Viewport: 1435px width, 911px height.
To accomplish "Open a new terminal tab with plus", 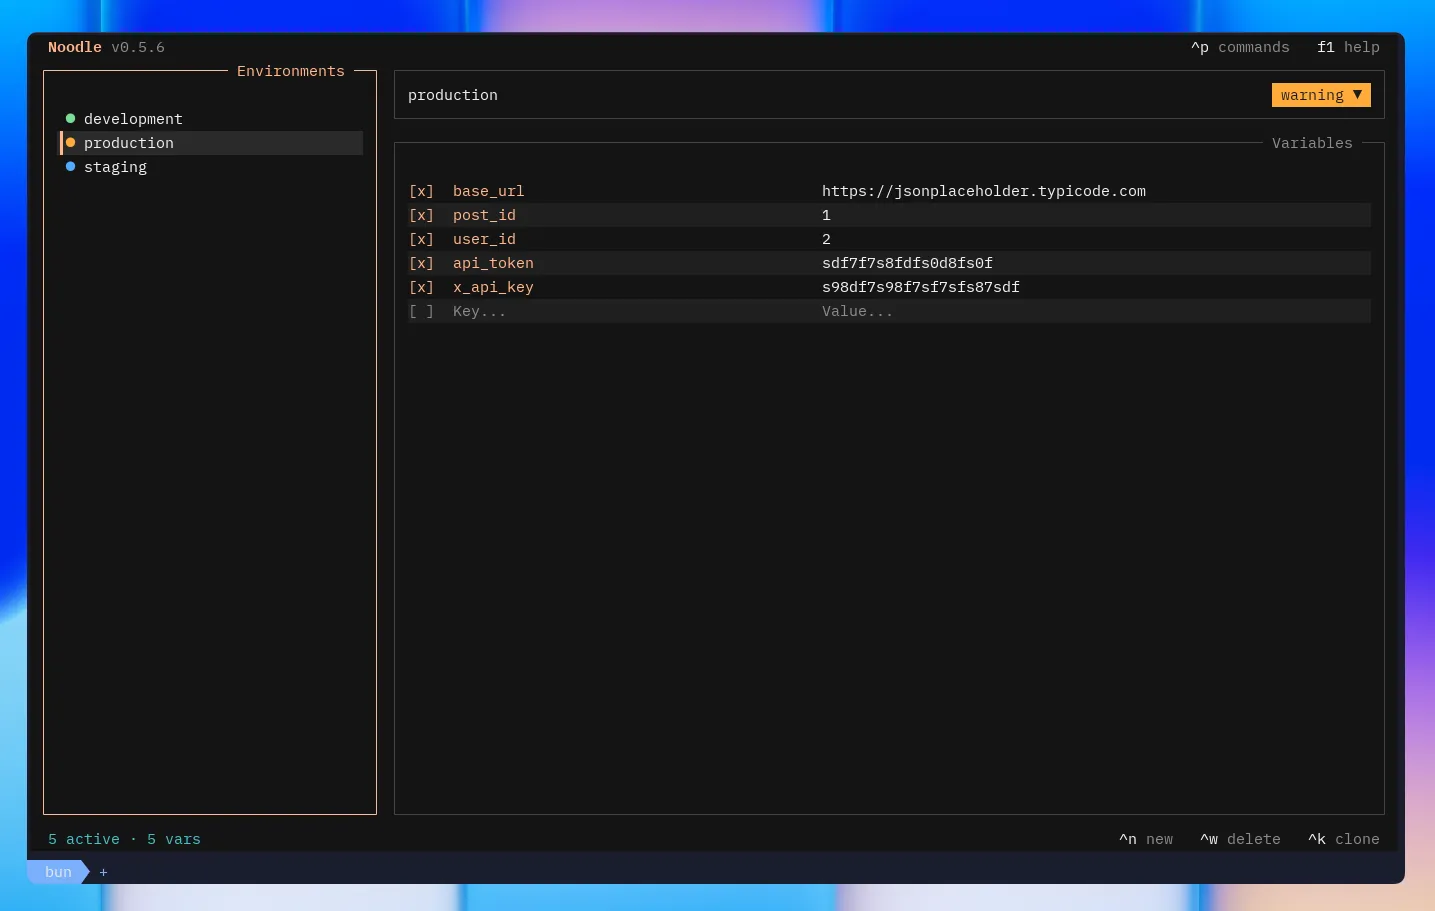I will point(103,872).
